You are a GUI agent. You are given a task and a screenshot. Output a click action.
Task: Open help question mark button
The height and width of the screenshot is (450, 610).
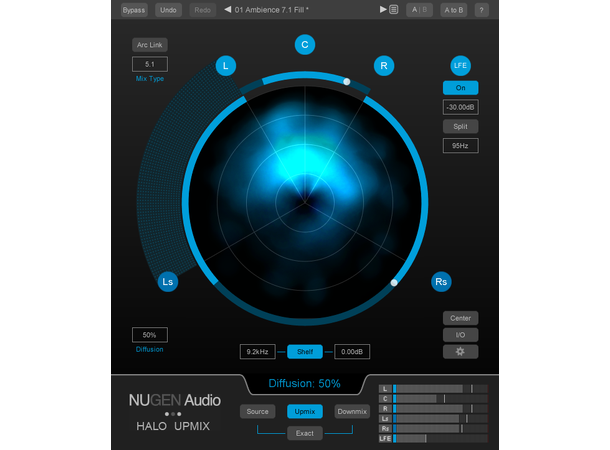click(481, 10)
